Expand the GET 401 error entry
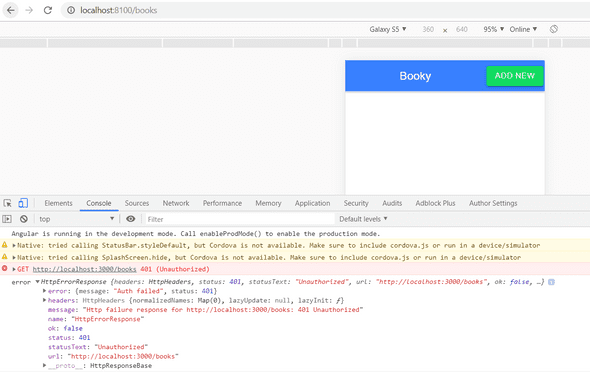This screenshot has width=590, height=373. click(x=14, y=269)
